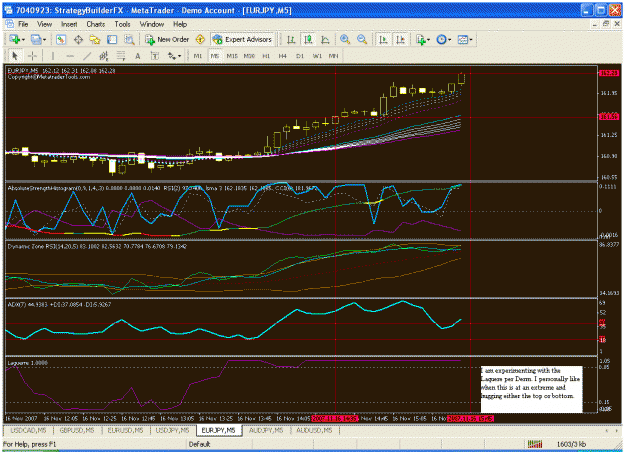Select the Equidistant Channel tool
Screen dimensions: 625x452
pyautogui.click(x=104, y=56)
